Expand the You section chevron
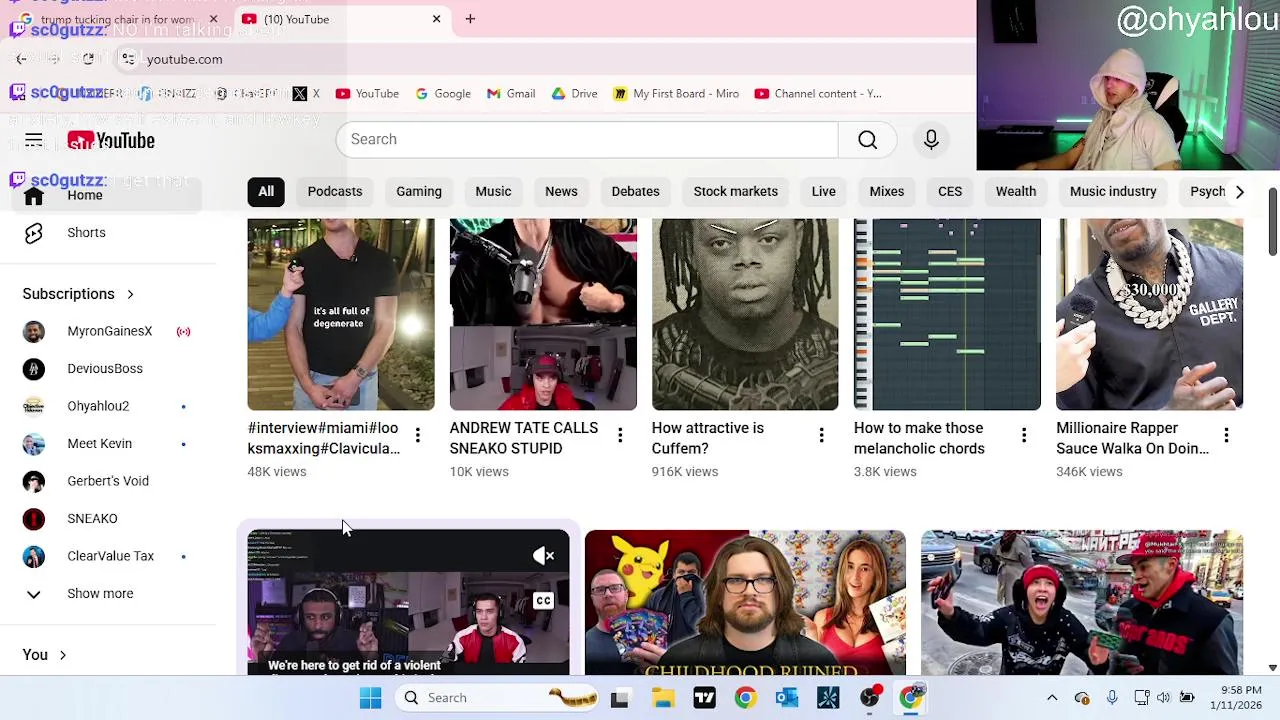The height and width of the screenshot is (720, 1280). pos(62,656)
